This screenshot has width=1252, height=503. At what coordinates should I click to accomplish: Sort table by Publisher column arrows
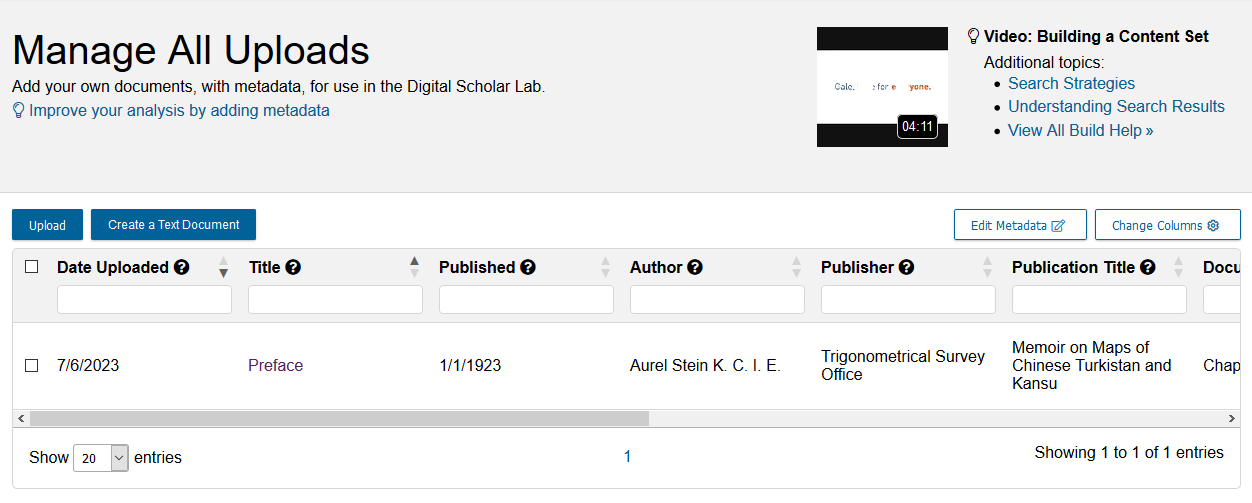(987, 267)
